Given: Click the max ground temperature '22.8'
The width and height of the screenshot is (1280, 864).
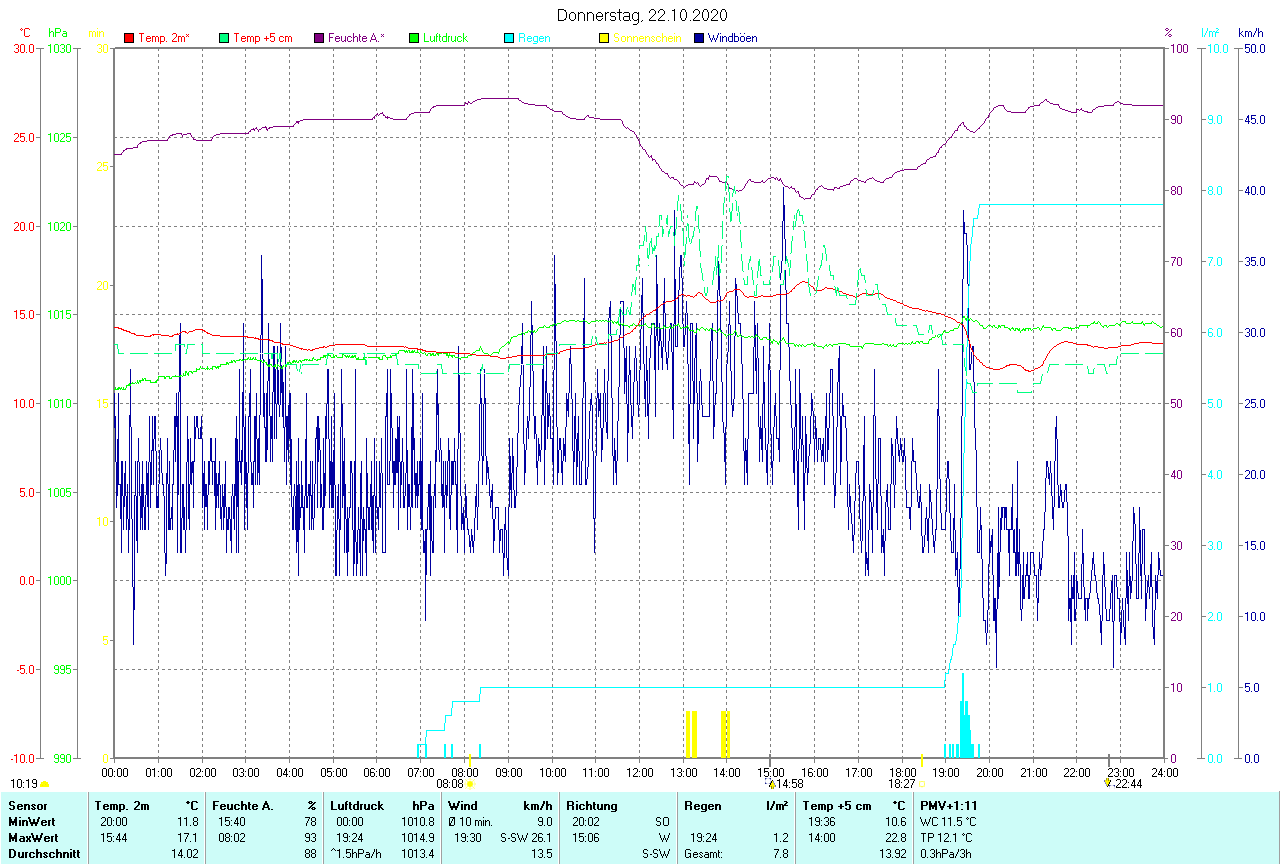Looking at the screenshot, I should tap(894, 838).
